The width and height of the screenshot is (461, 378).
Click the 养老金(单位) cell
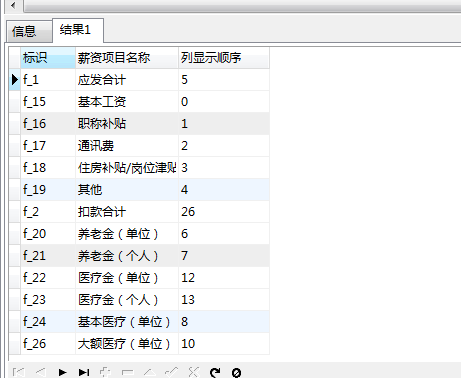(127, 234)
